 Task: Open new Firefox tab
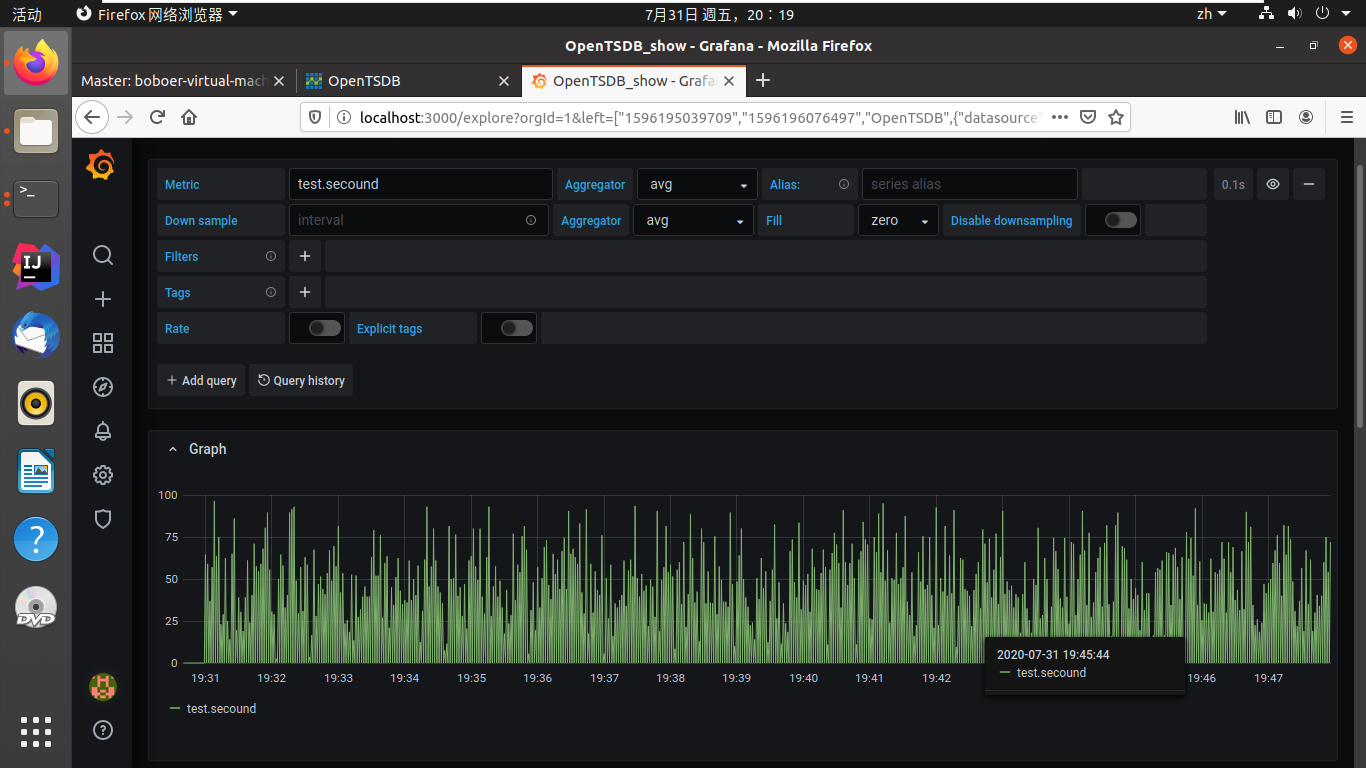[763, 80]
